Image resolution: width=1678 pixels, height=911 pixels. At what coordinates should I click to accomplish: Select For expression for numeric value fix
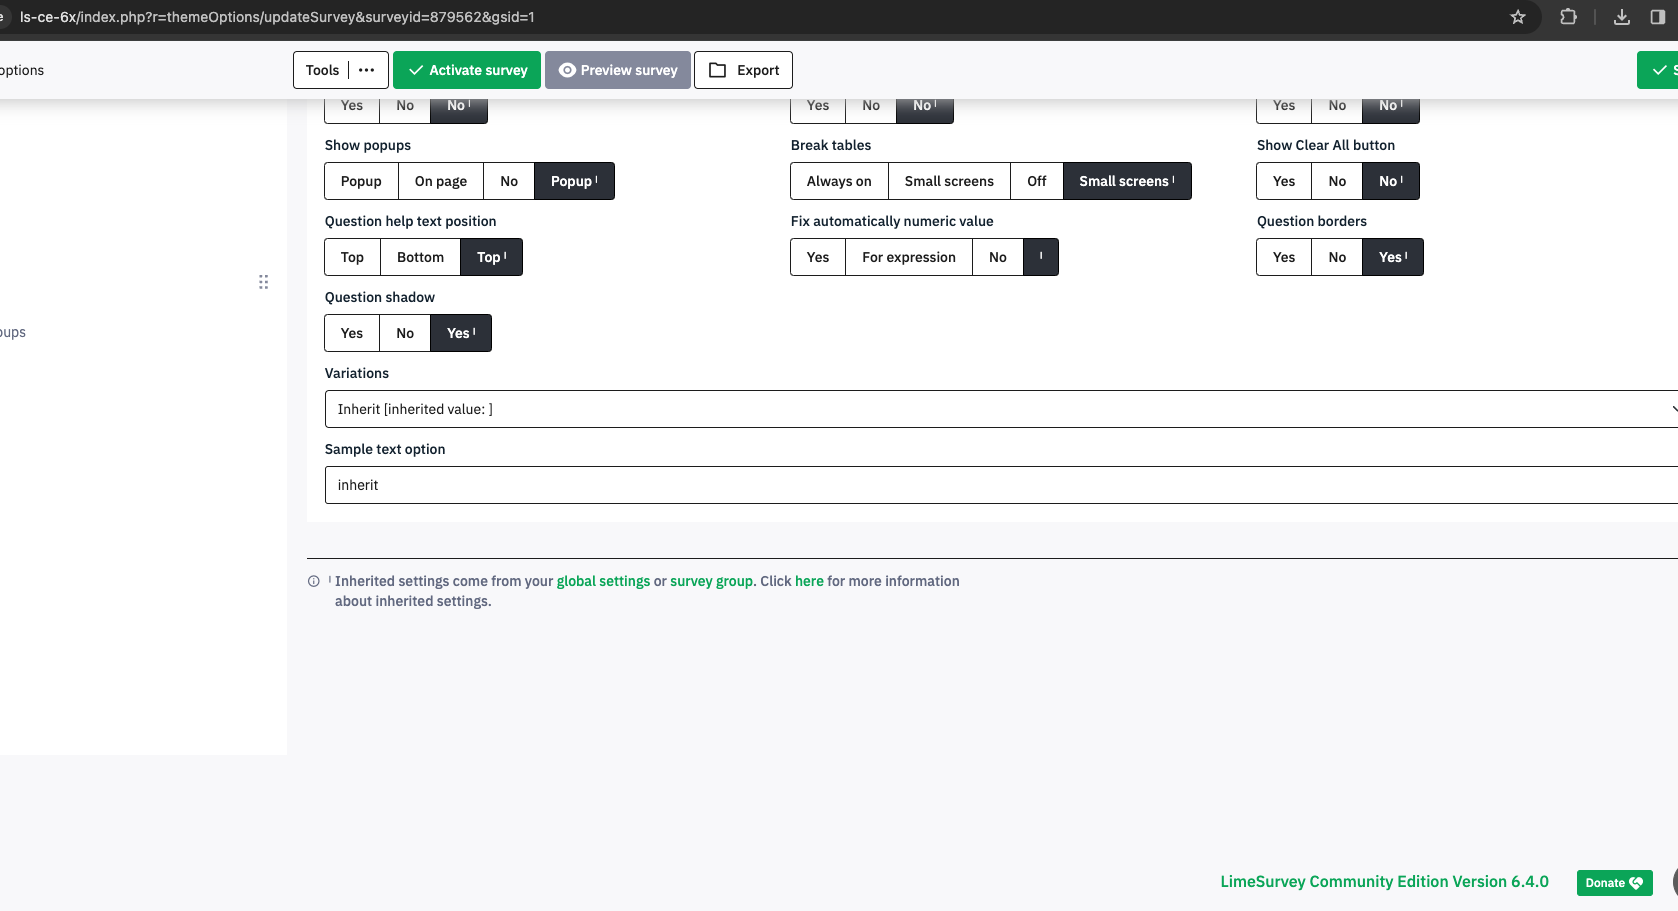pos(908,257)
